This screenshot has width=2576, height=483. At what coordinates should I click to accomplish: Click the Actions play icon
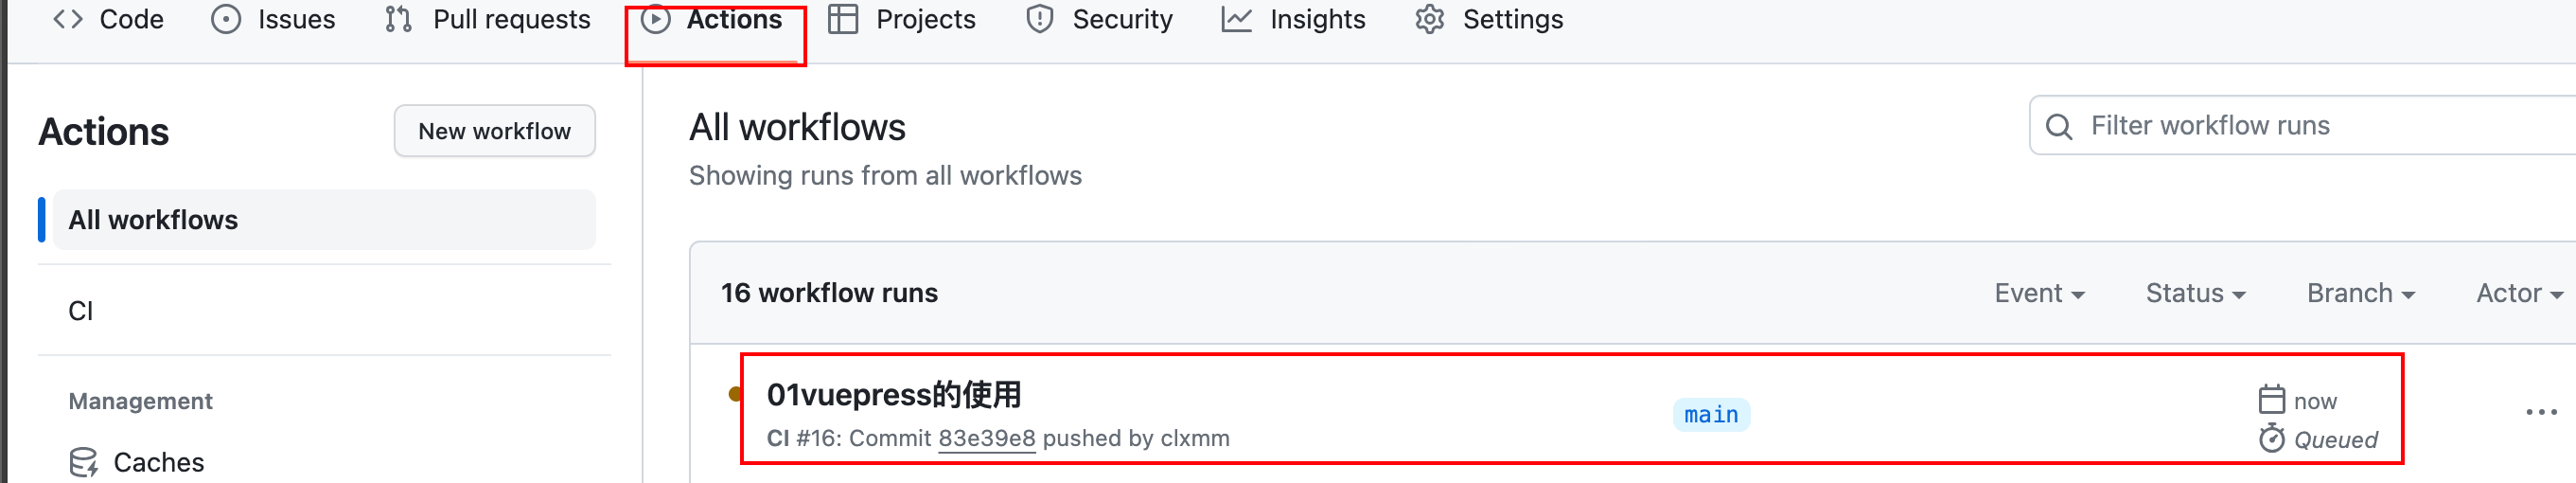[x=655, y=19]
